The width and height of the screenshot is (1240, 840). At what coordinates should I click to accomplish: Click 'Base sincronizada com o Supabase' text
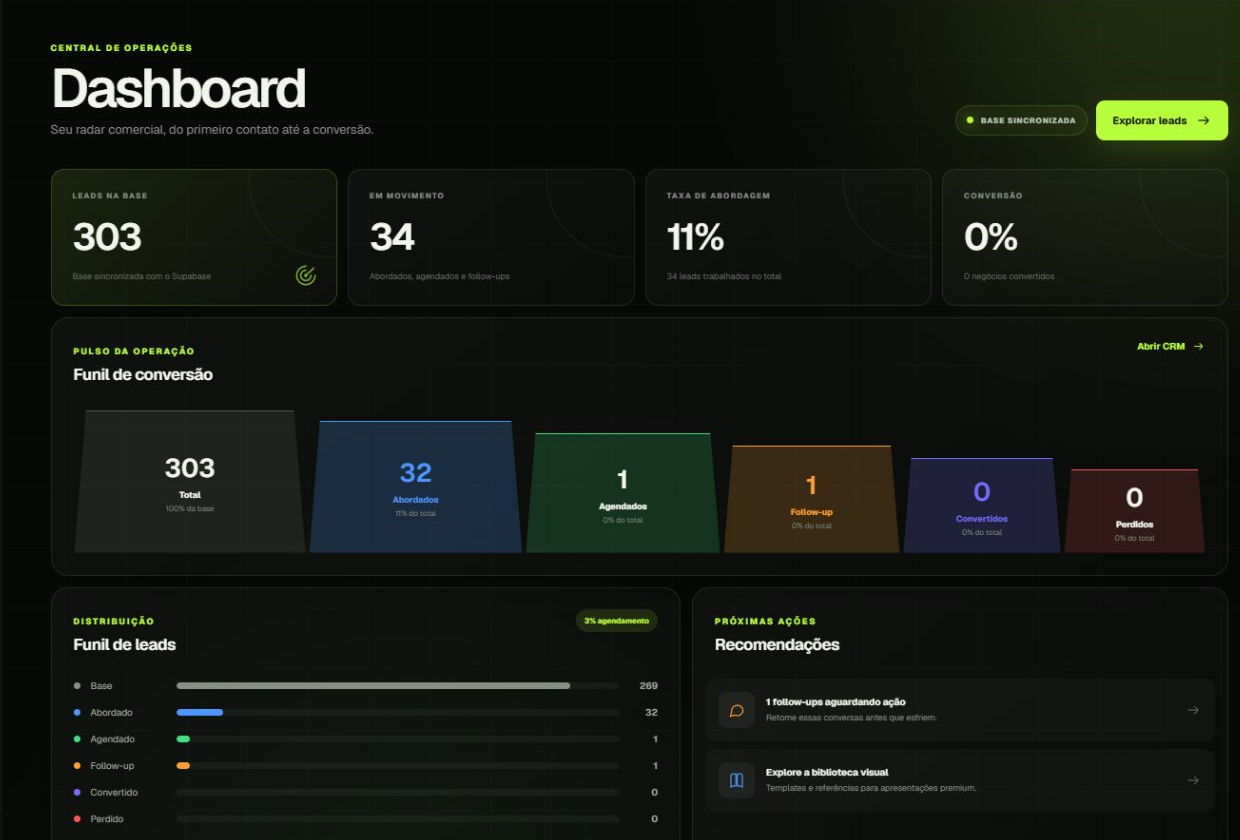(142, 276)
